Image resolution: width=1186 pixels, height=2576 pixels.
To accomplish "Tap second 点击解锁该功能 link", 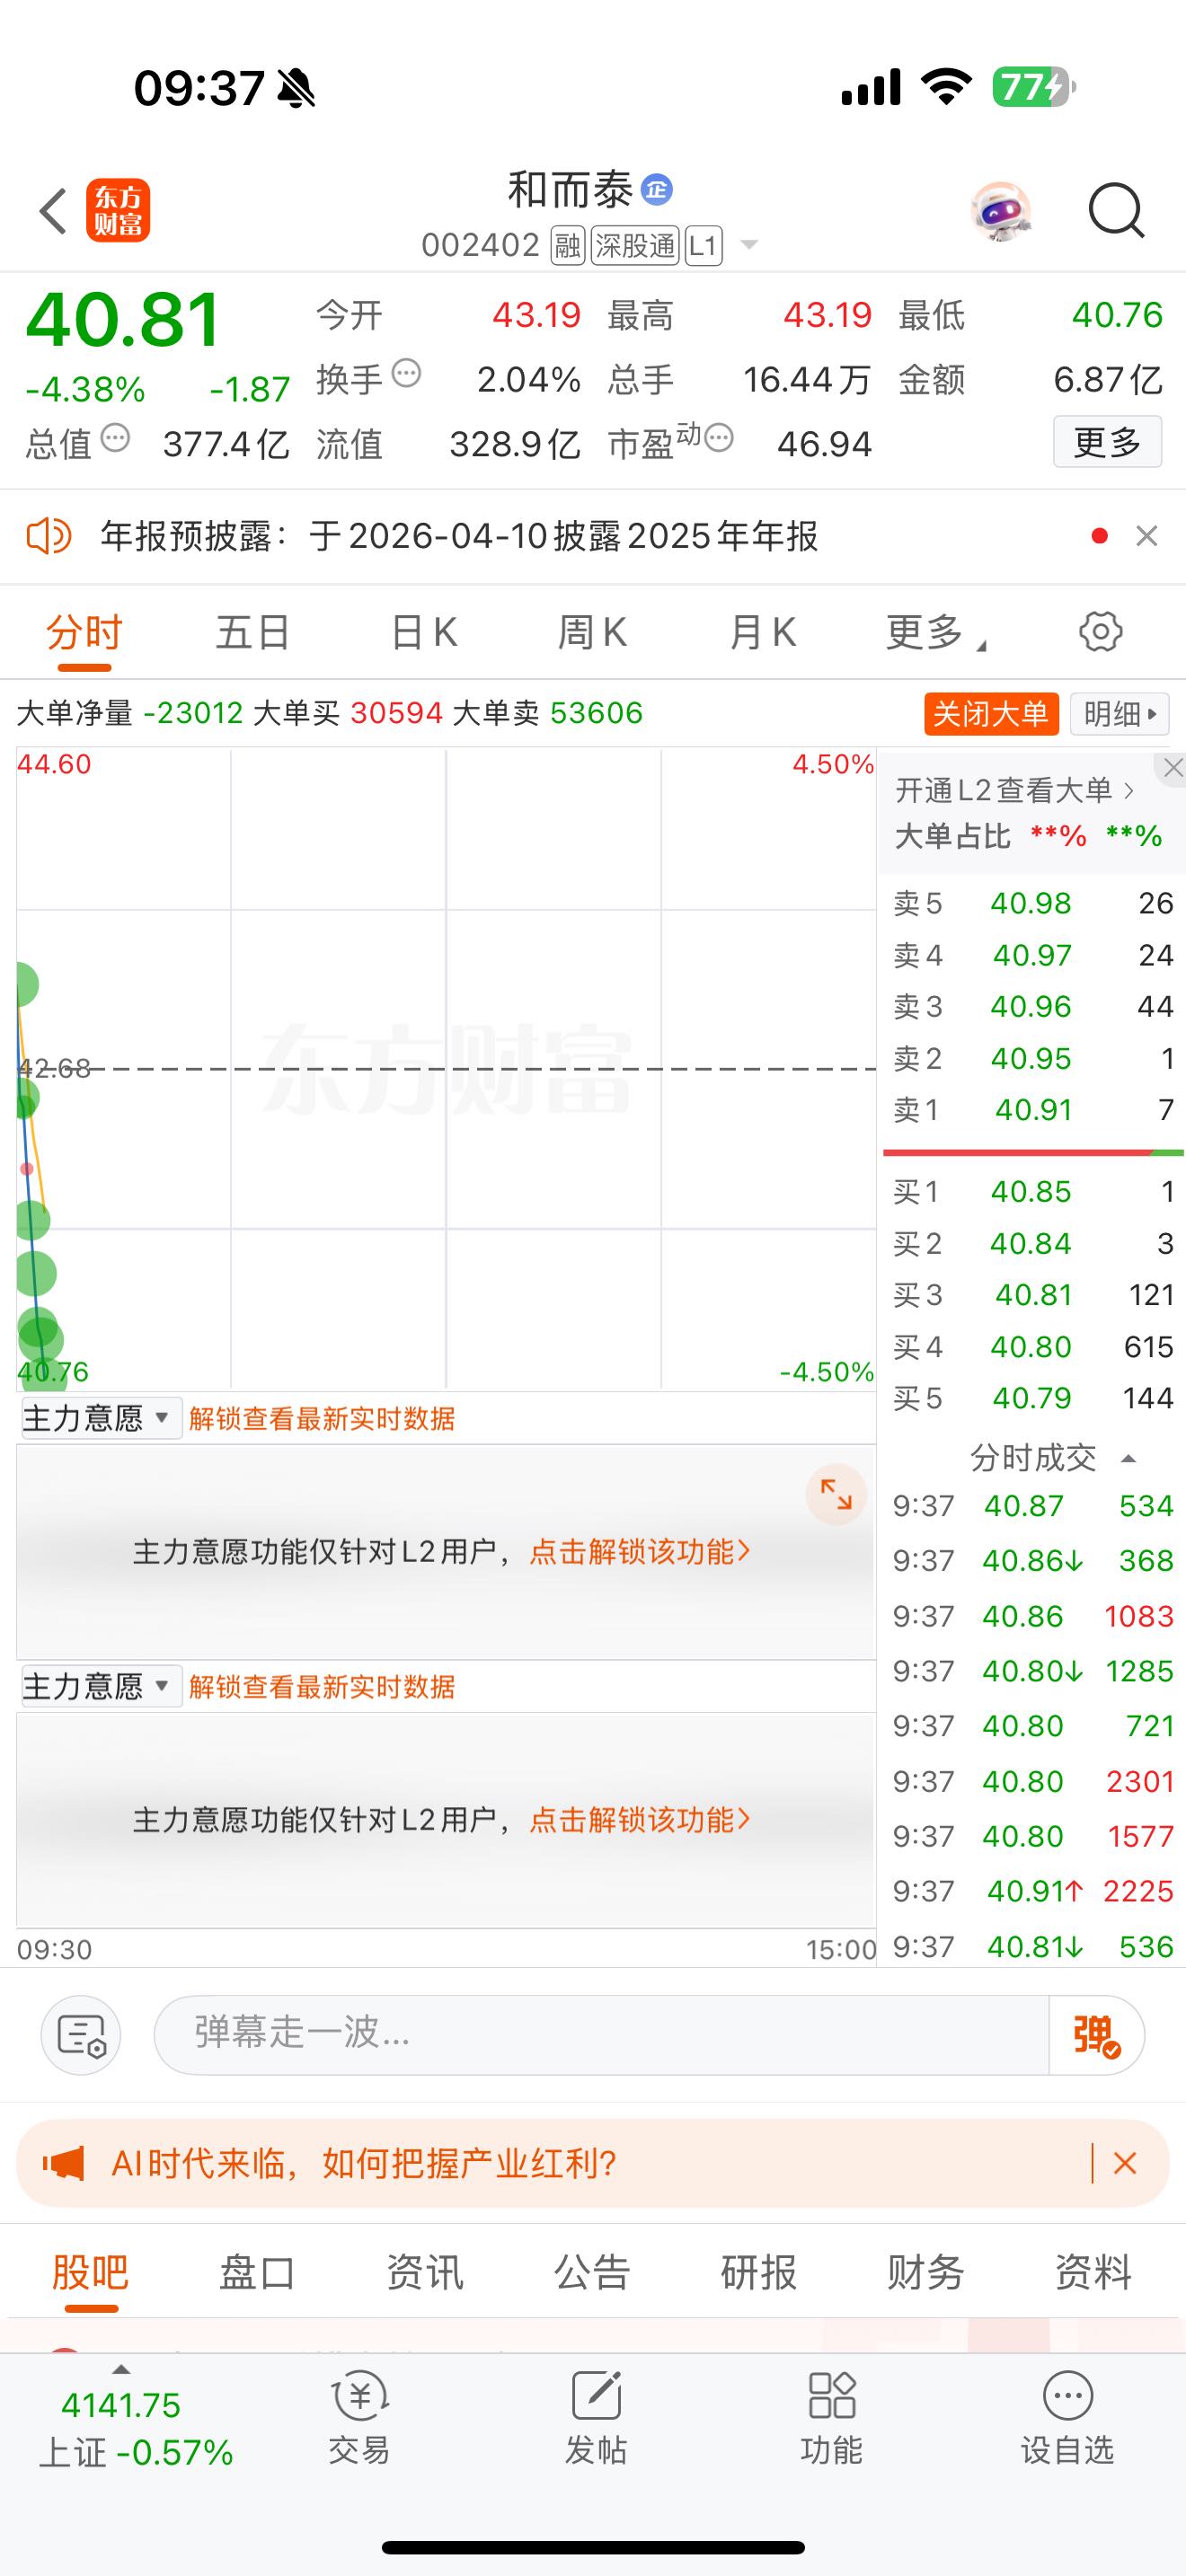I will (x=640, y=1820).
